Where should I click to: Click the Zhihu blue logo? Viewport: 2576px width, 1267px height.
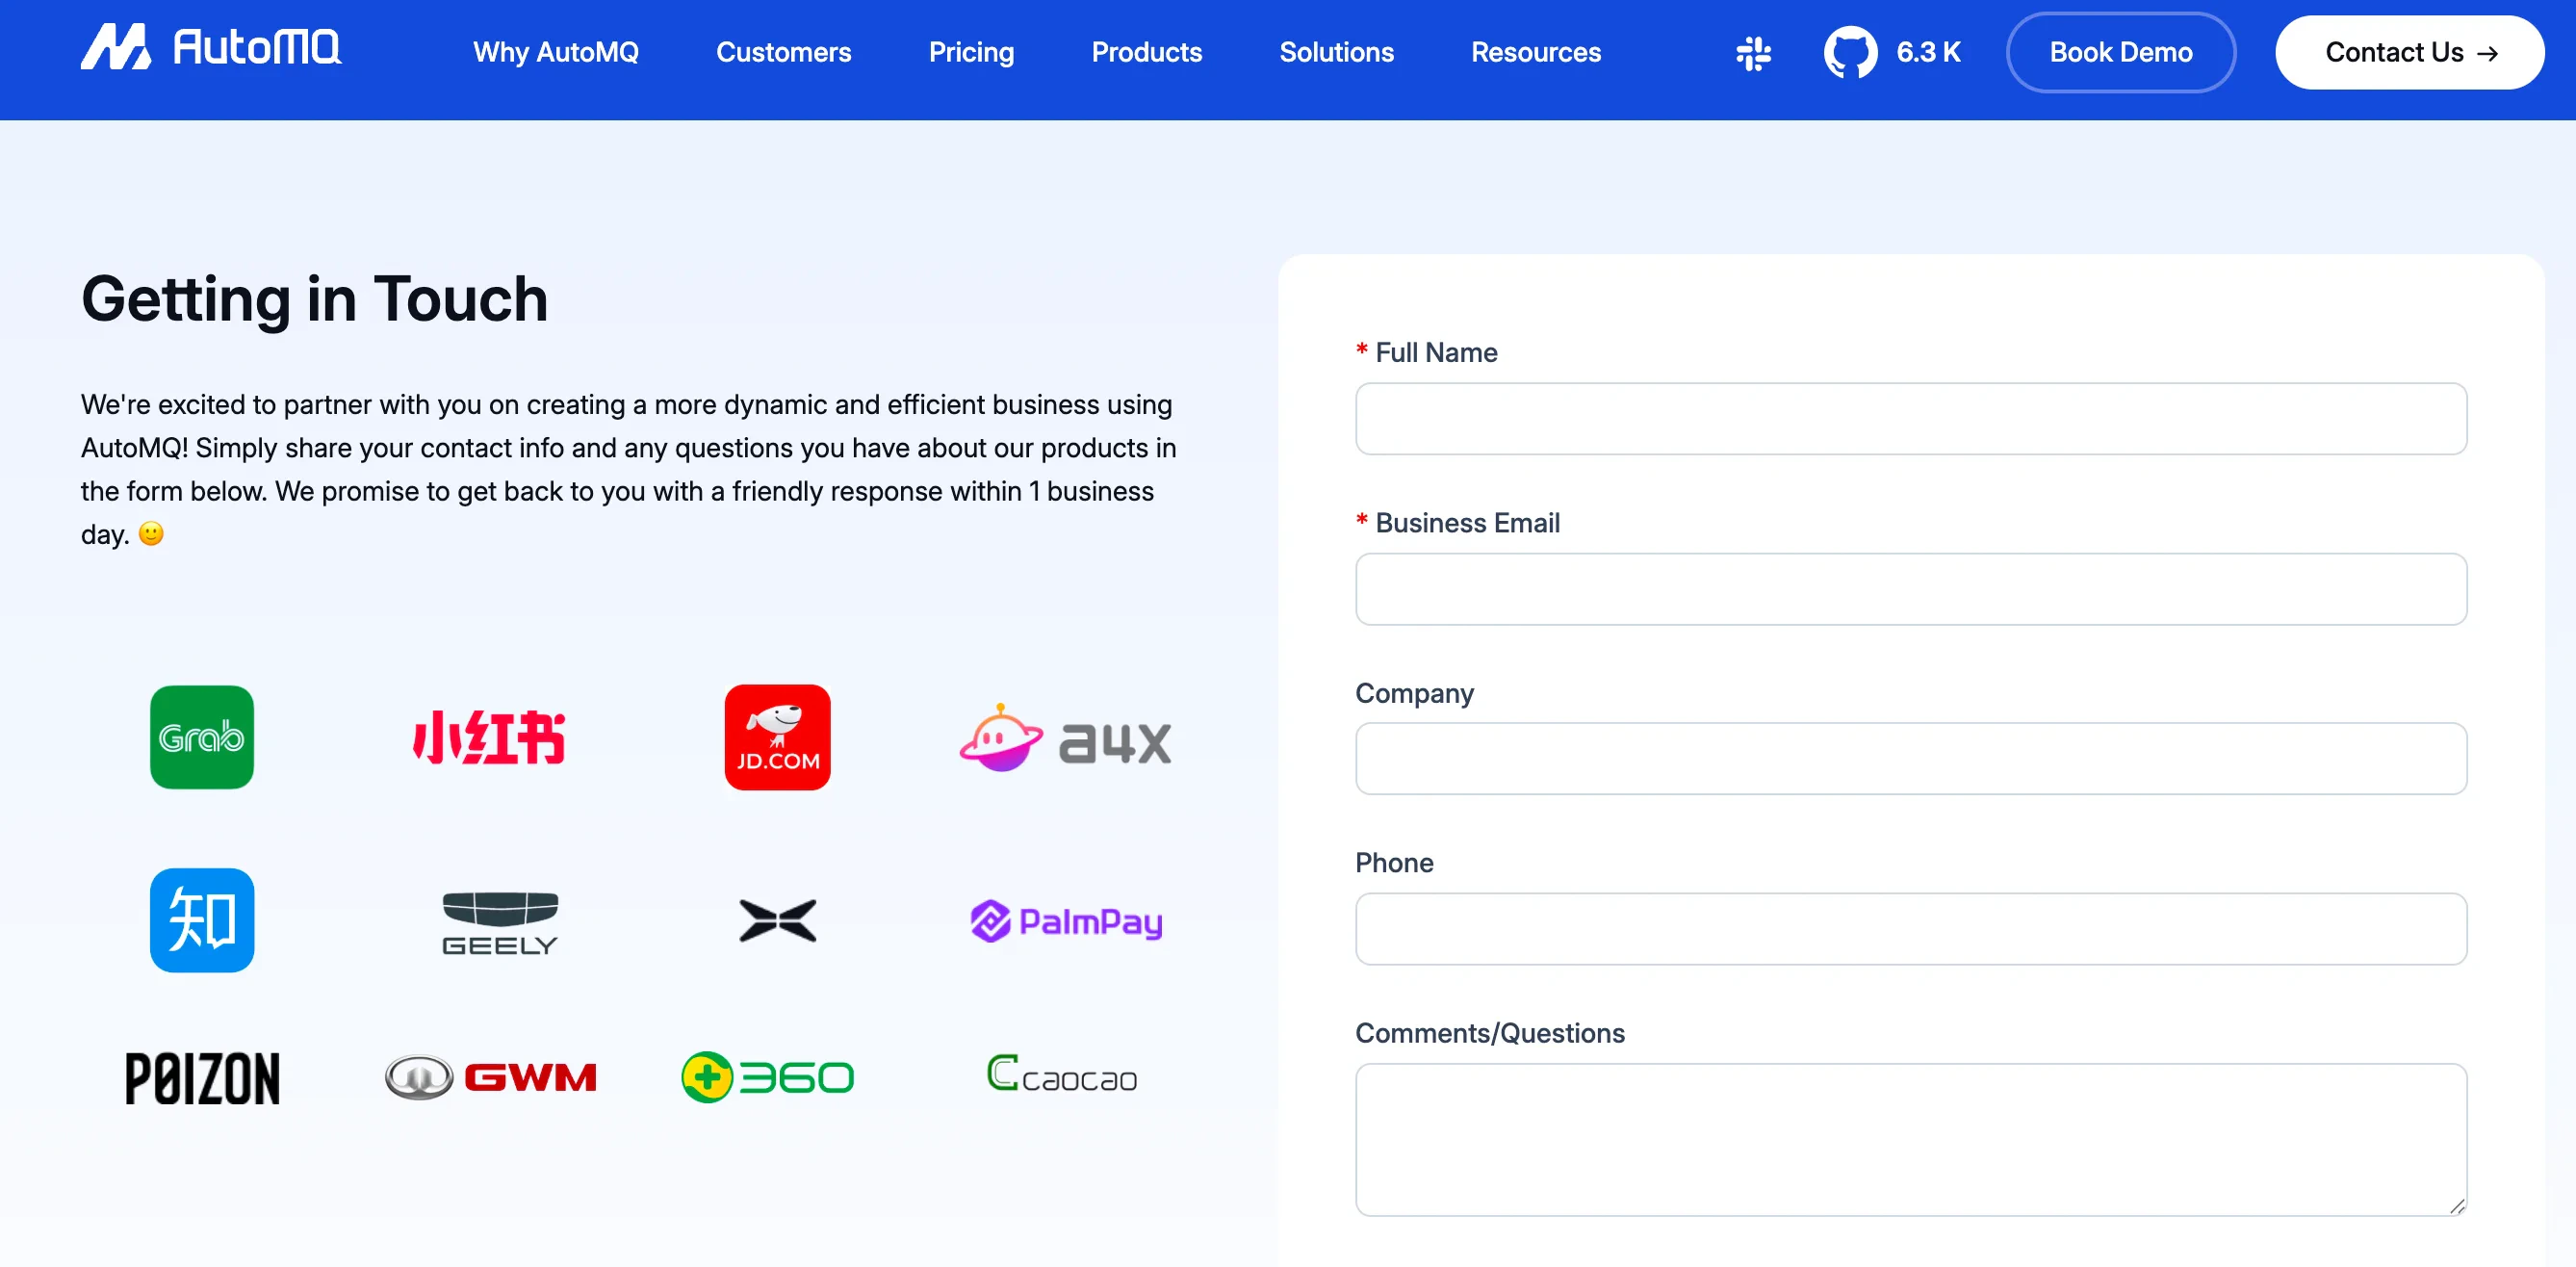[202, 920]
